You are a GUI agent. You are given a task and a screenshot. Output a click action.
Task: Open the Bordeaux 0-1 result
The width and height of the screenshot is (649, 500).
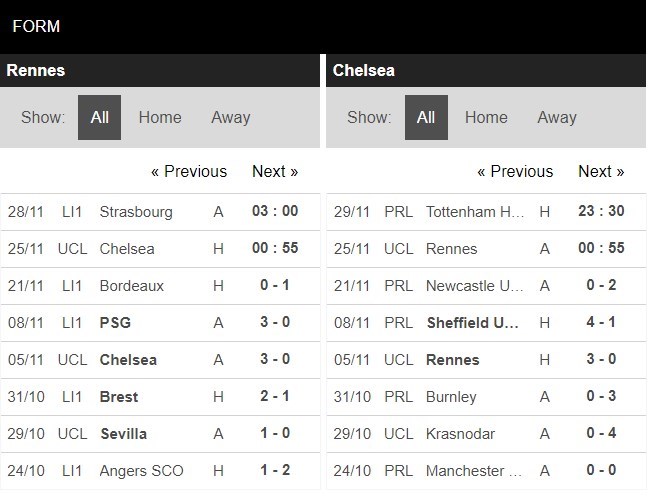pos(275,286)
